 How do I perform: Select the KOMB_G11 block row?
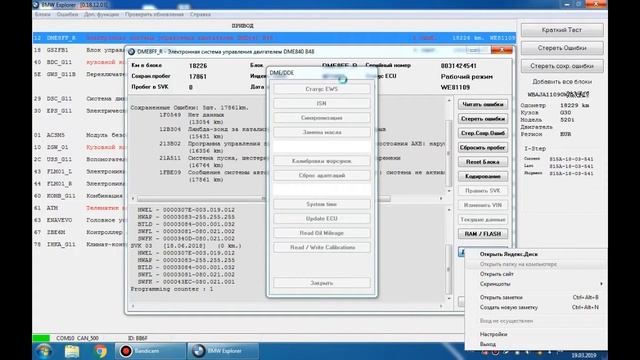[79, 196]
